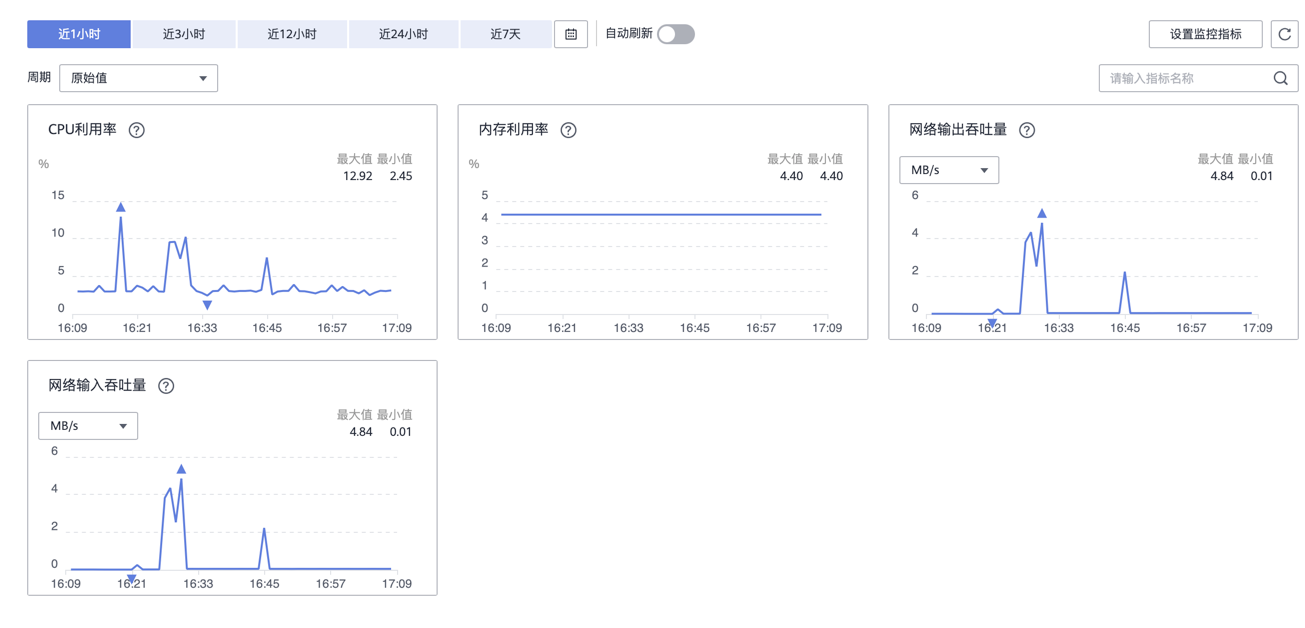Select the 近1小时 time range tab

(x=79, y=34)
